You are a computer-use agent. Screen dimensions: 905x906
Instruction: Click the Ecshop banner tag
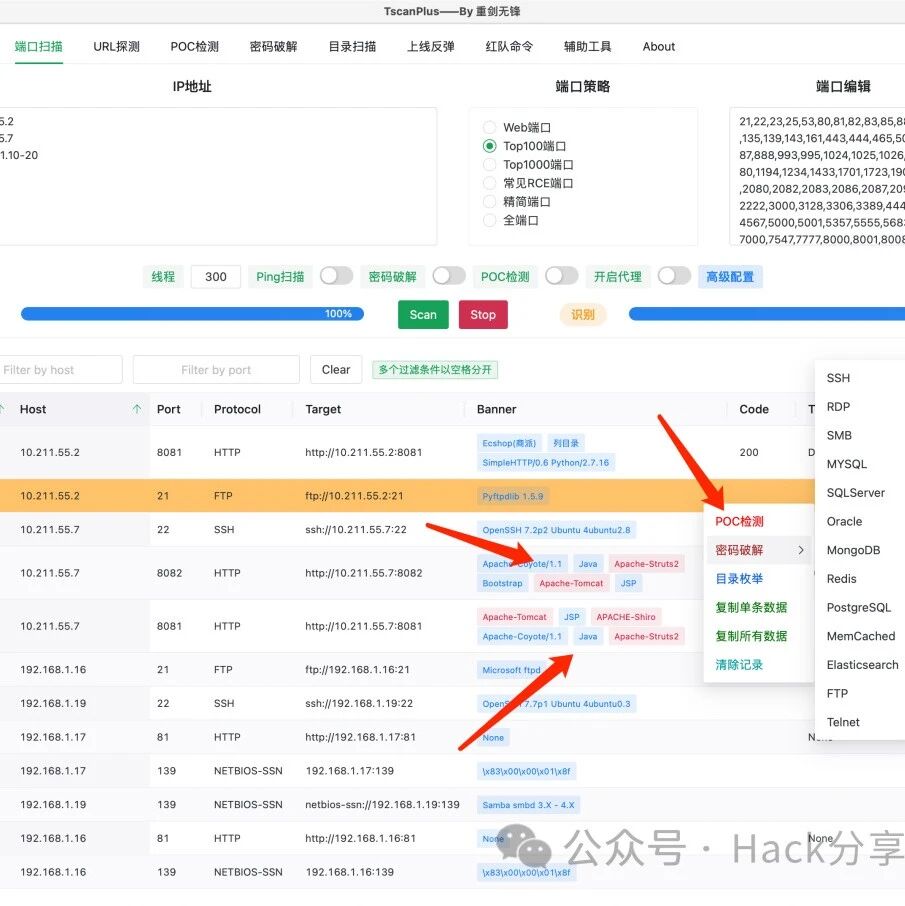[509, 443]
